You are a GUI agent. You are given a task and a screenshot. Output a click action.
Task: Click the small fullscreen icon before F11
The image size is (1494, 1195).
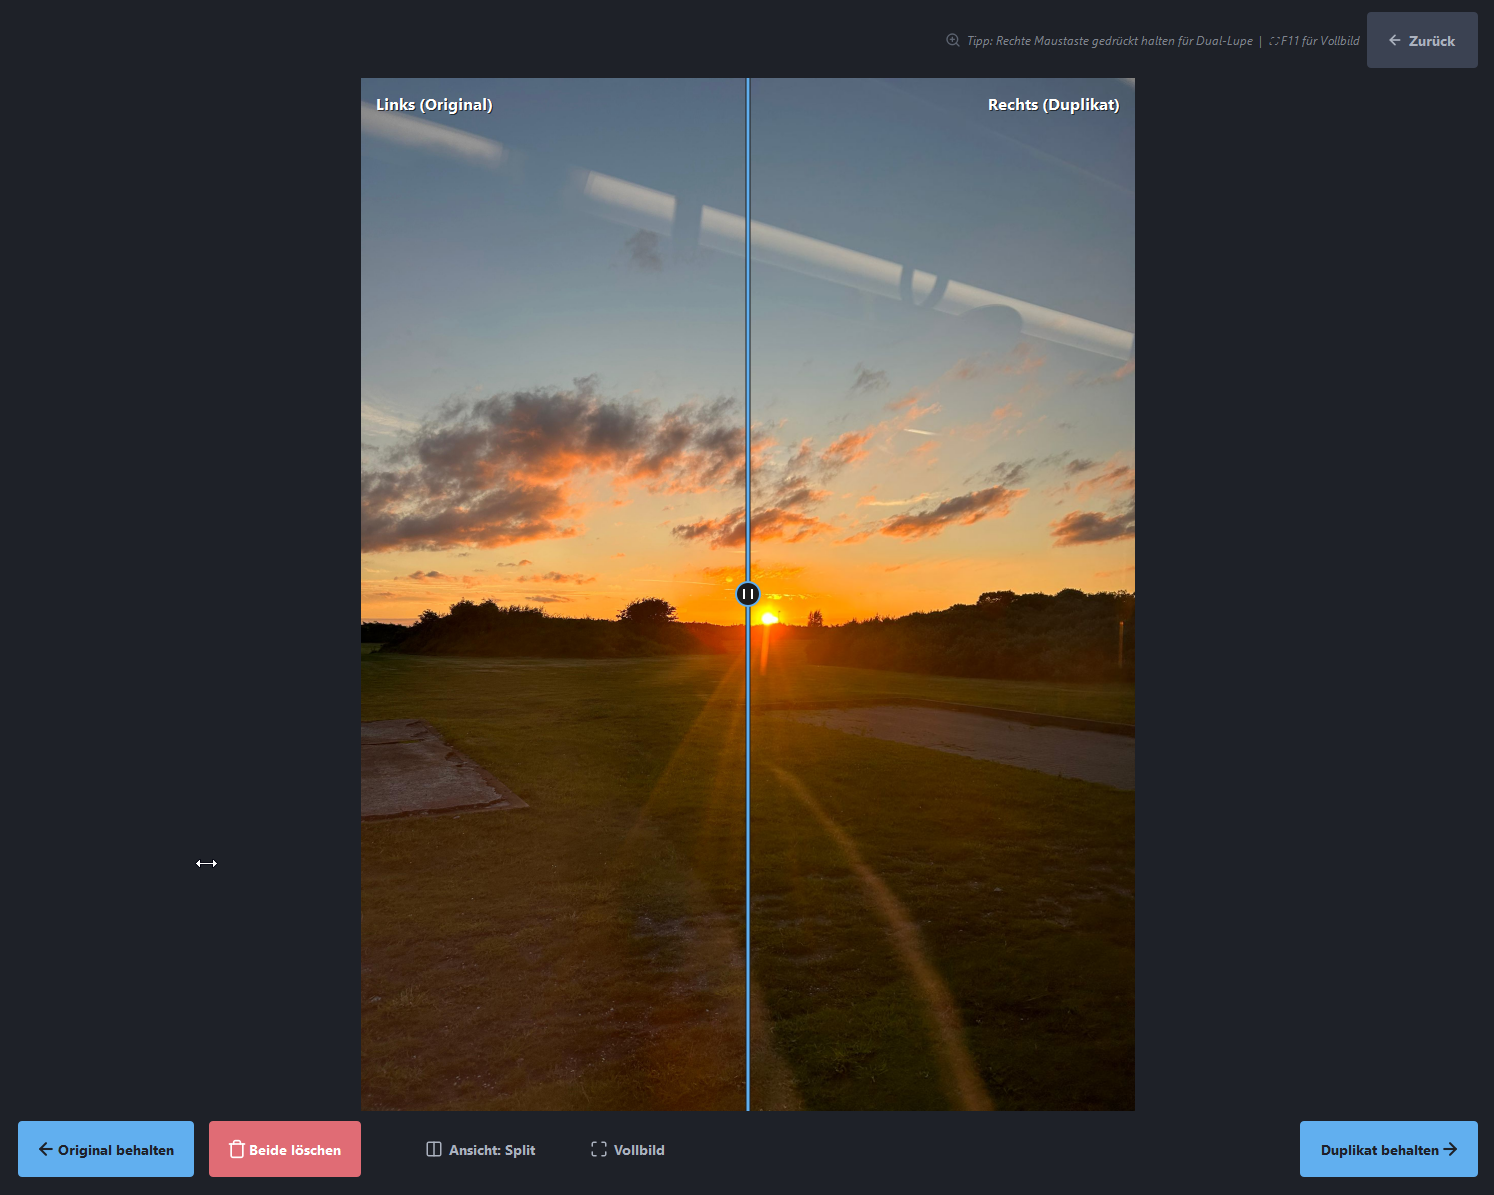point(1274,41)
